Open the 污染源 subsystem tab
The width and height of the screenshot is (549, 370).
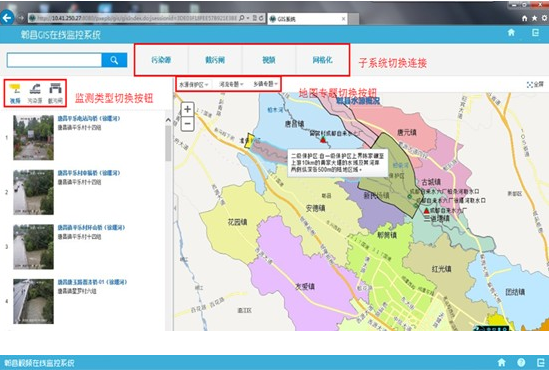[x=161, y=60]
